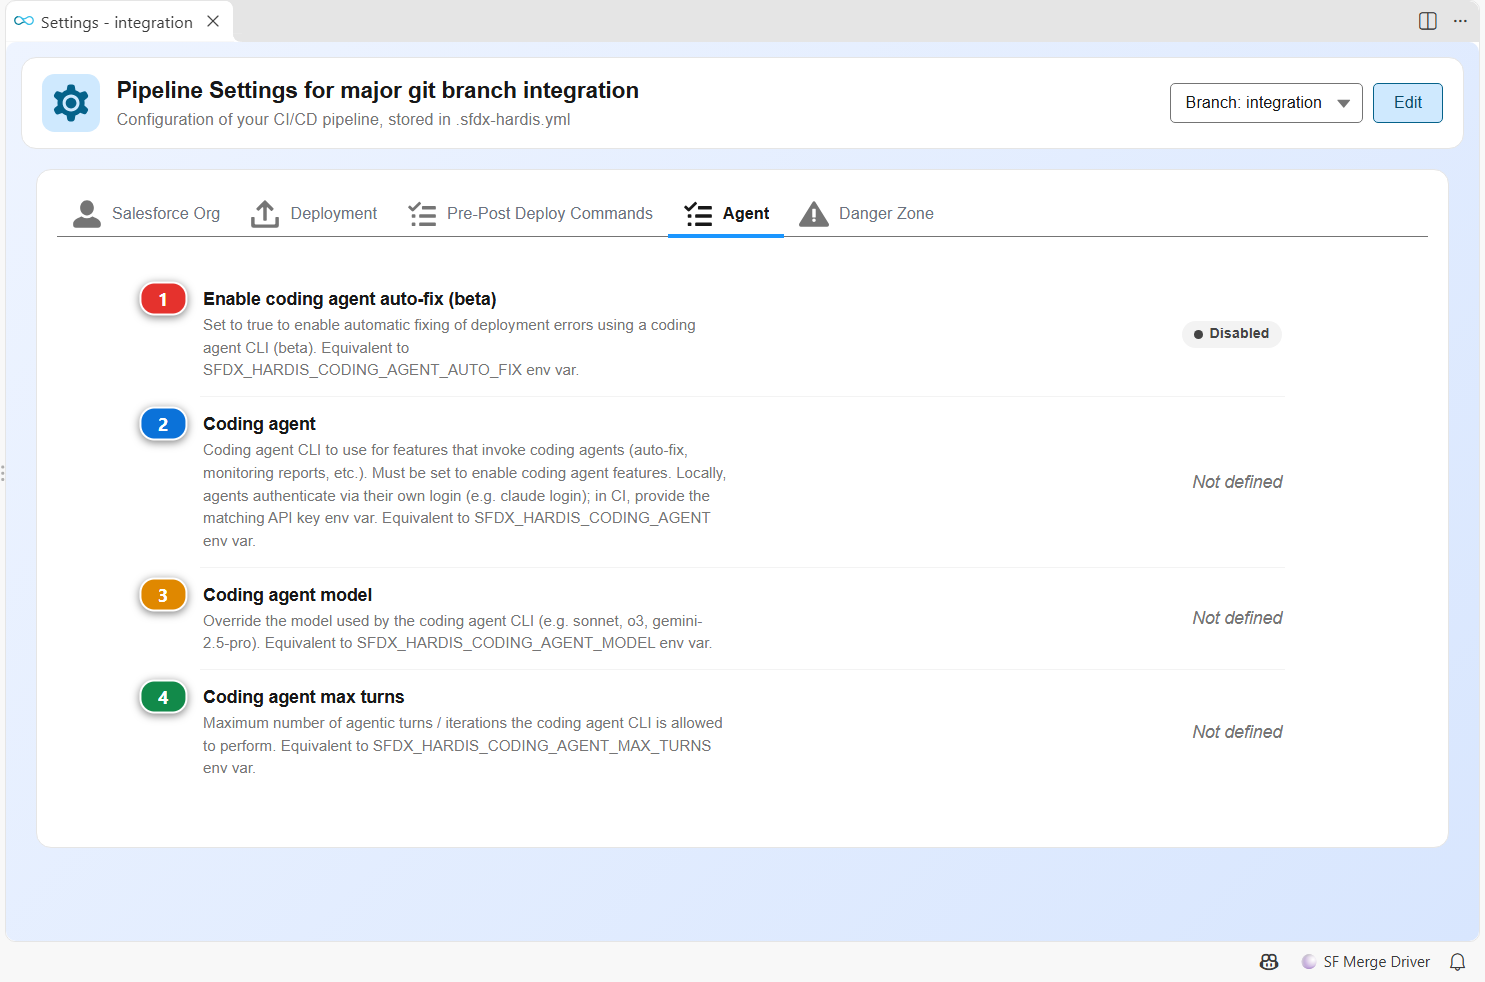The height and width of the screenshot is (982, 1485).
Task: Click the .sfdx-hardis.yml configuration subtitle
Action: click(344, 120)
